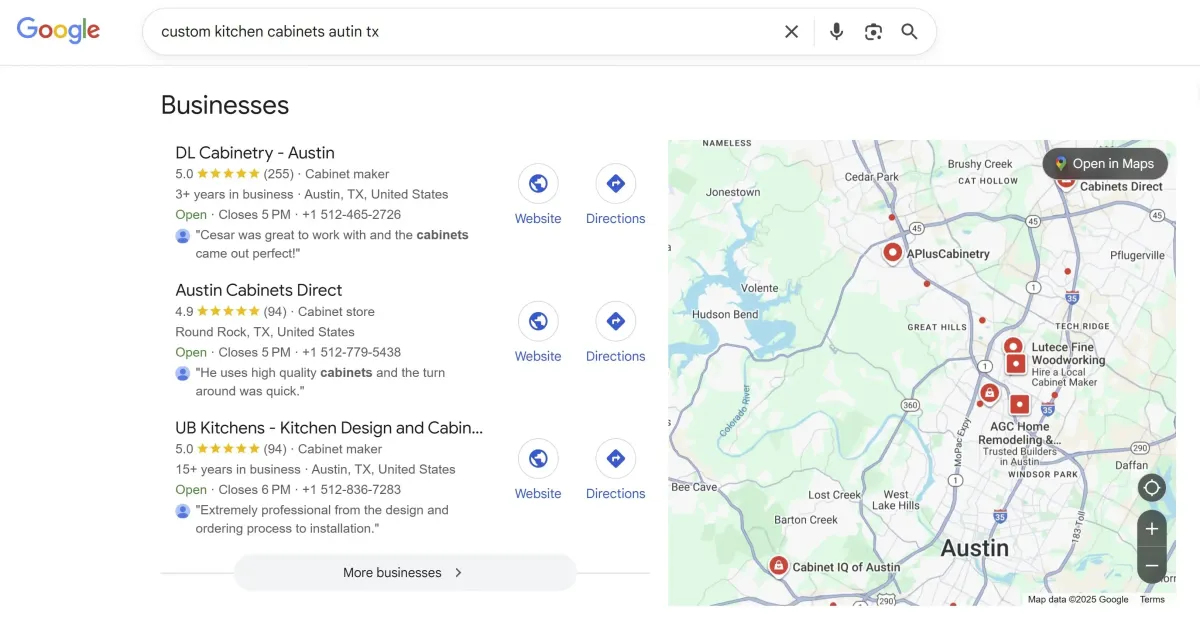Viewport: 1200px width, 635px height.
Task: Expand More businesses list
Action: point(405,573)
